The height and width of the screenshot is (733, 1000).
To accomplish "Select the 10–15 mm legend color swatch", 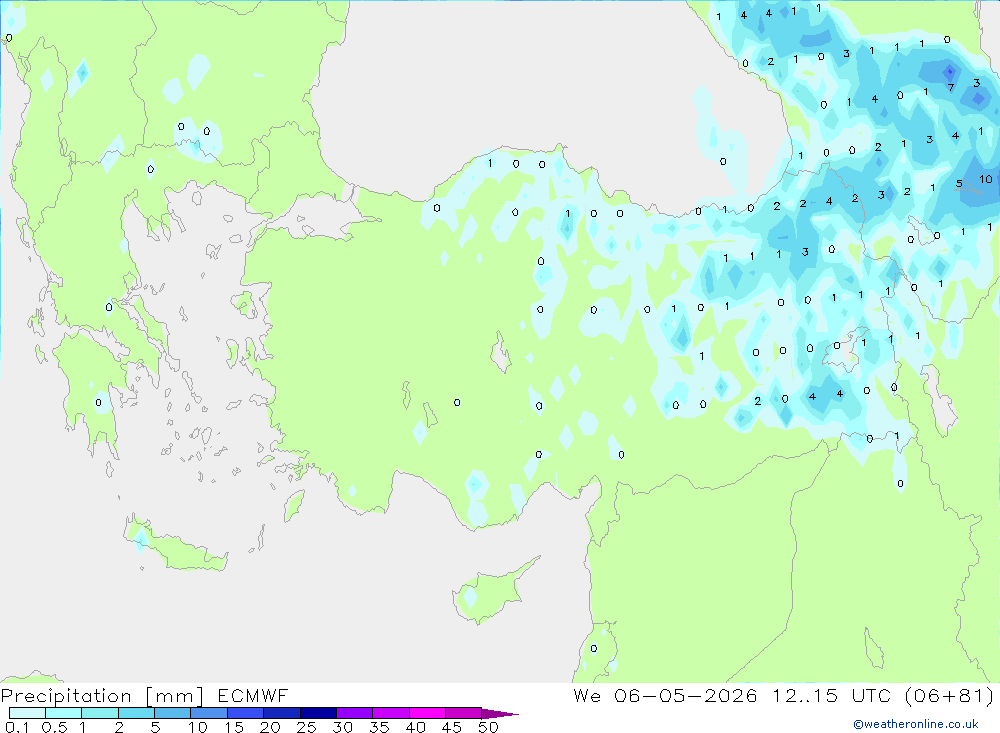I will pyautogui.click(x=209, y=713).
